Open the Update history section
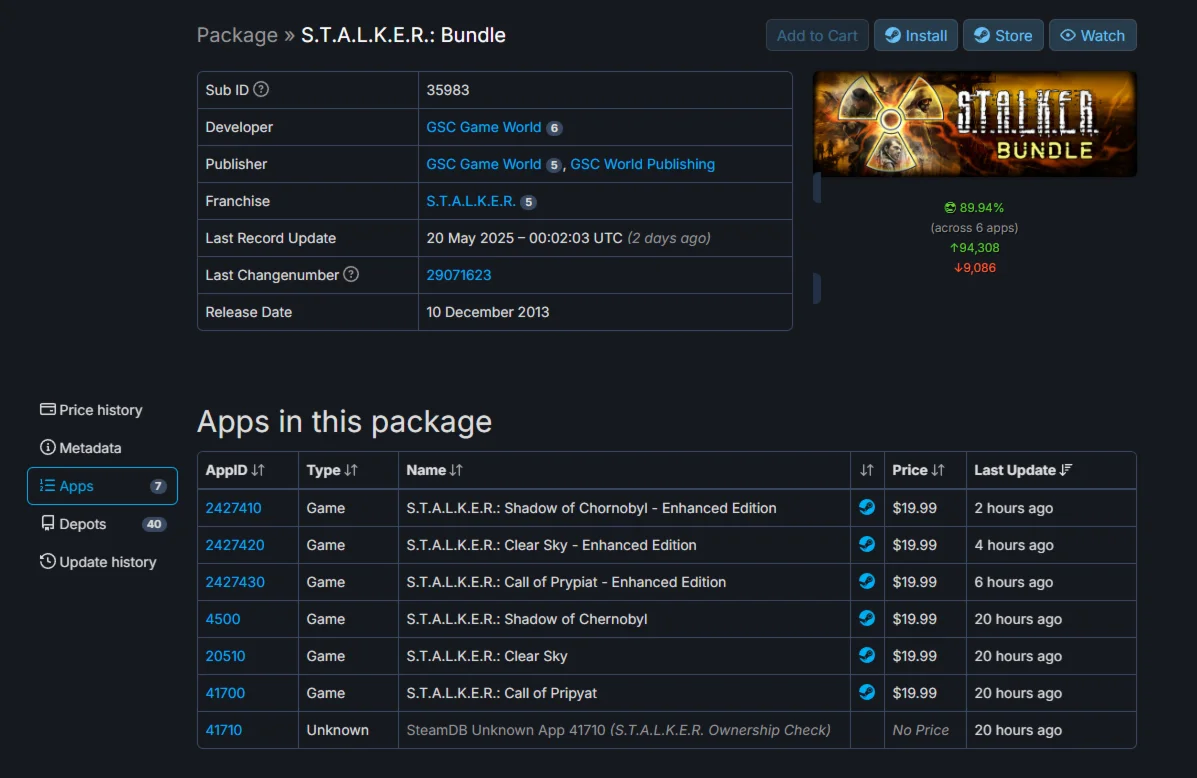The height and width of the screenshot is (778, 1197). 98,562
